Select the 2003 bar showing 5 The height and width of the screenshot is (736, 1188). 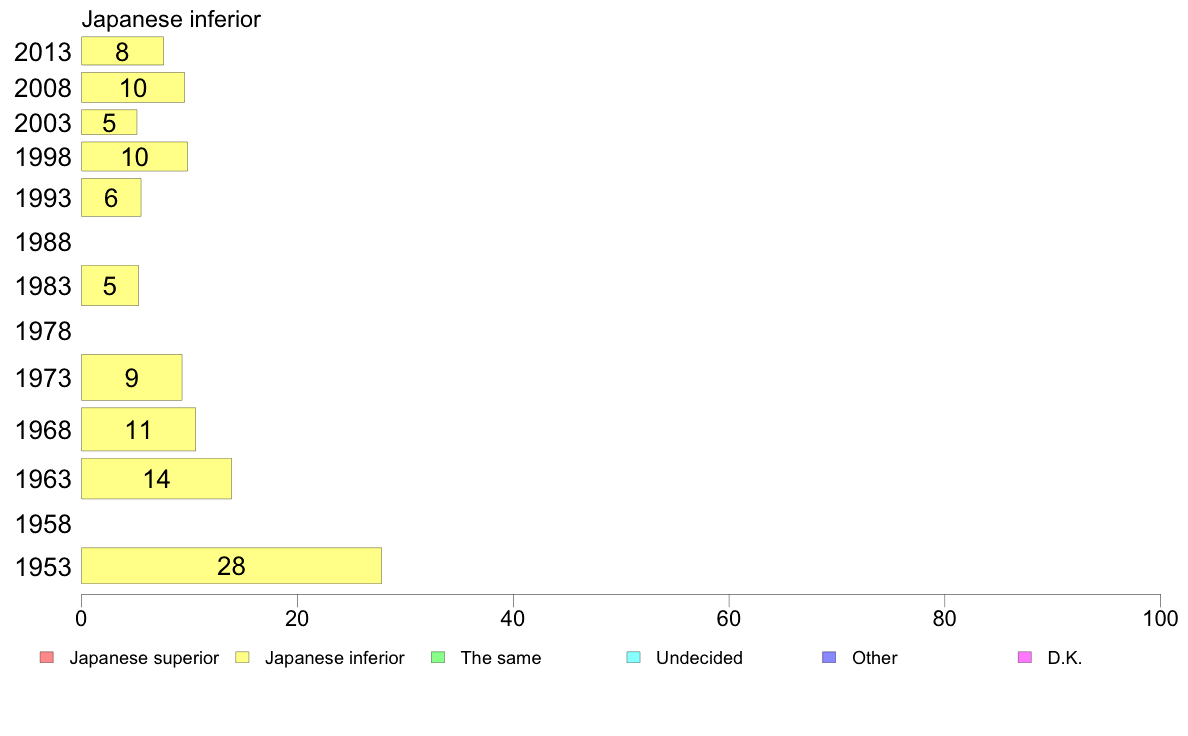tap(109, 122)
